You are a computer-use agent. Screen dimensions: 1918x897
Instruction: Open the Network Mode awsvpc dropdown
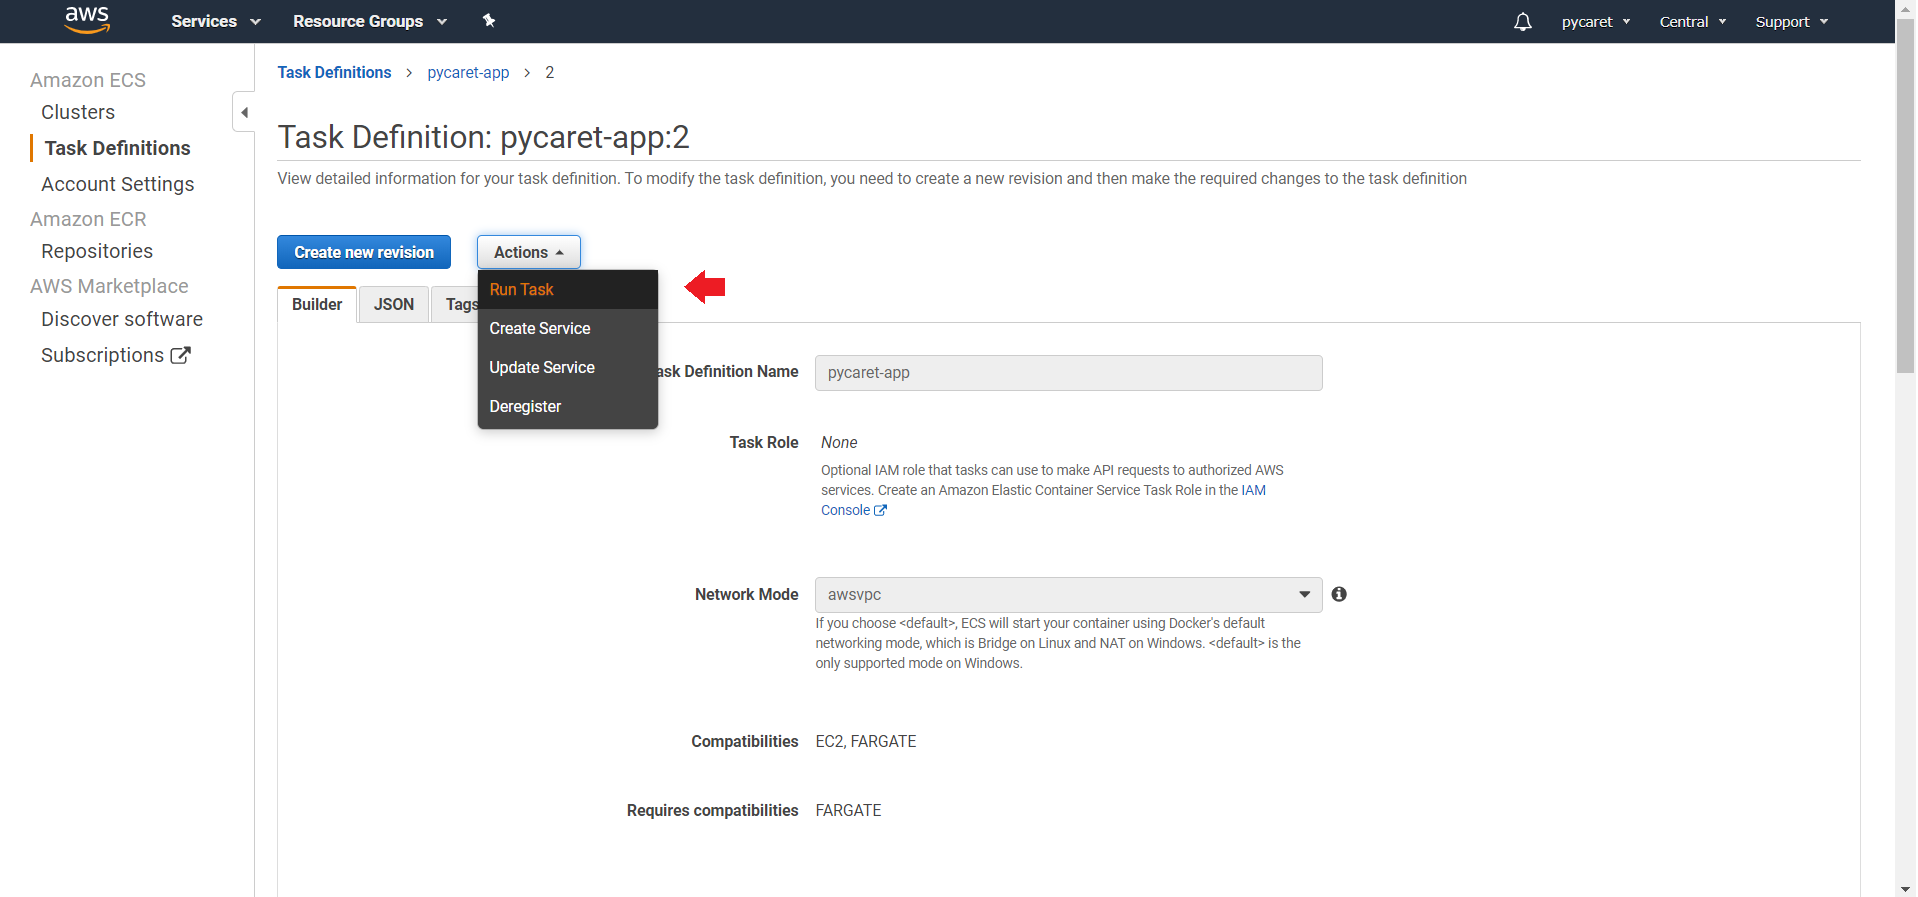[1068, 594]
